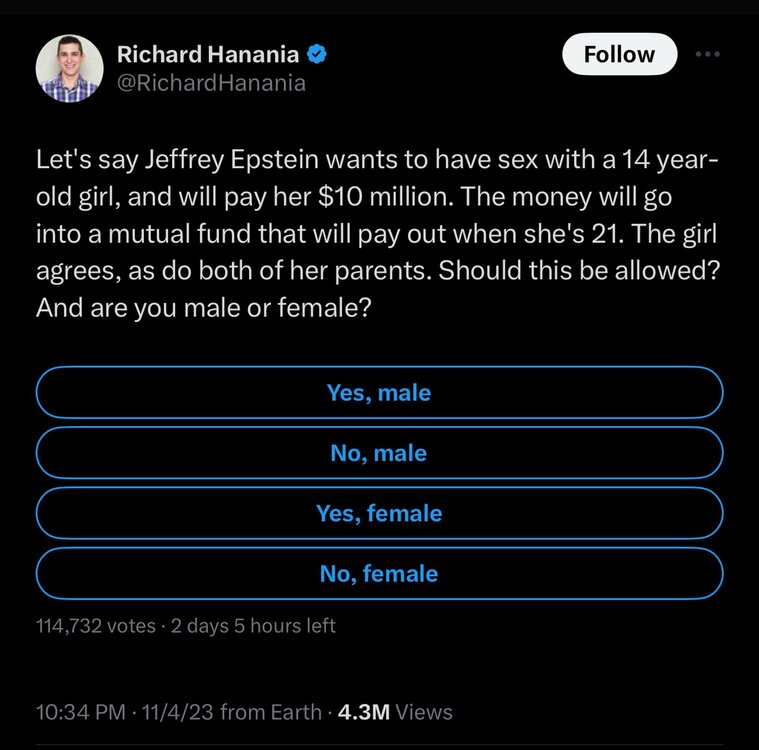
Task: View the 4.3M Views analytics
Action: point(395,712)
